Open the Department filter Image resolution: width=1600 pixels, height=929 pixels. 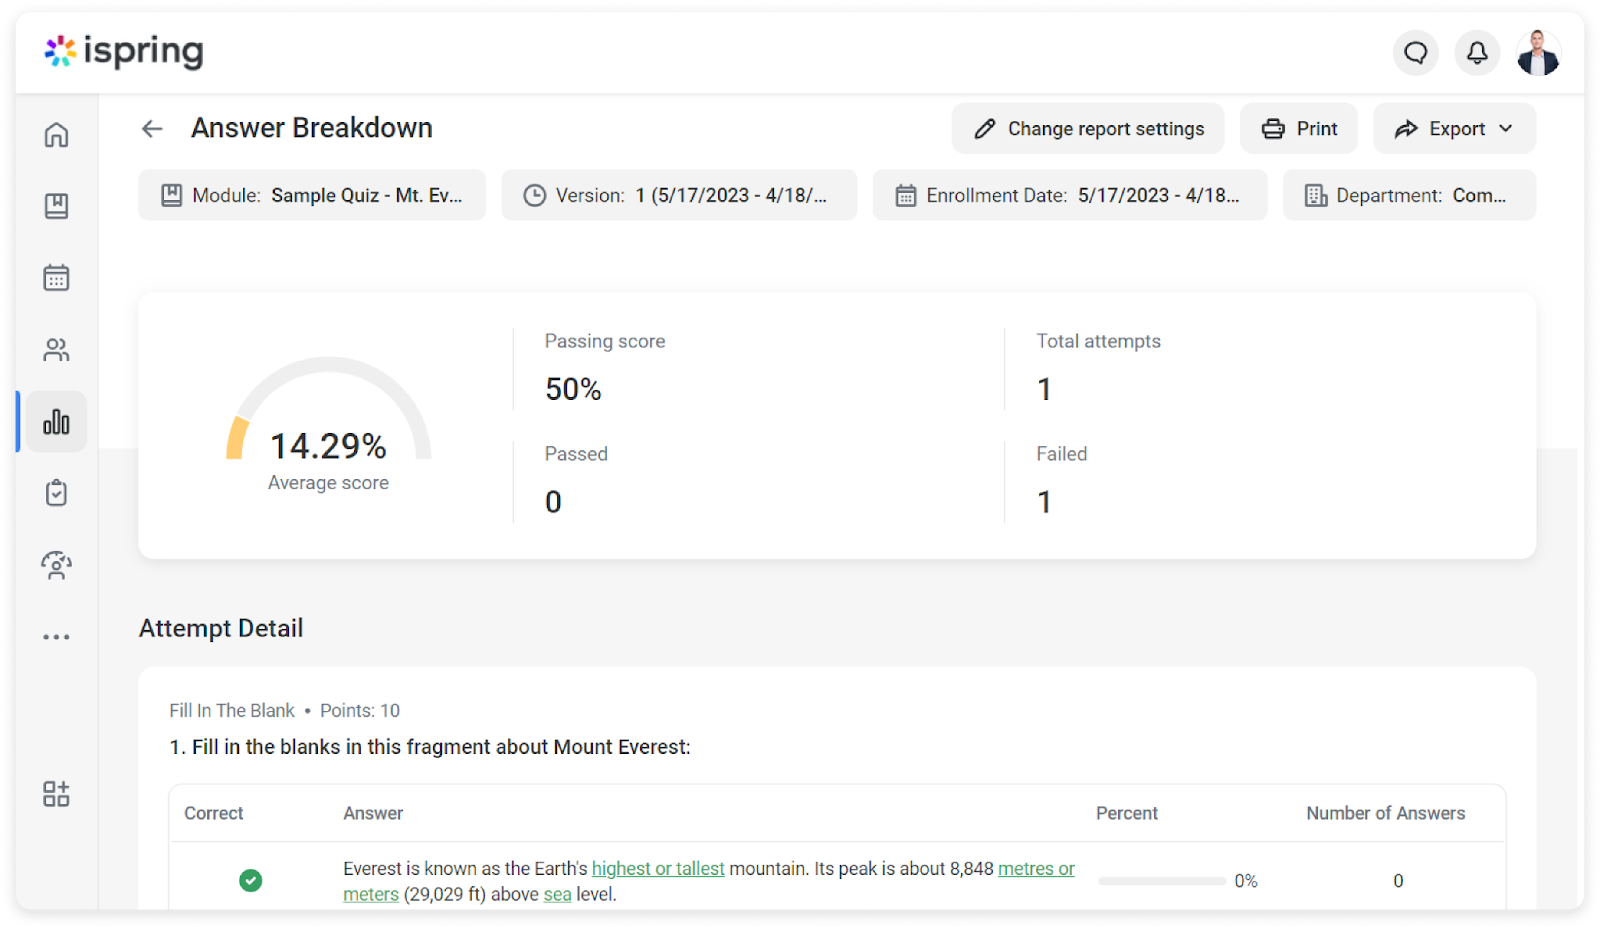coord(1408,195)
